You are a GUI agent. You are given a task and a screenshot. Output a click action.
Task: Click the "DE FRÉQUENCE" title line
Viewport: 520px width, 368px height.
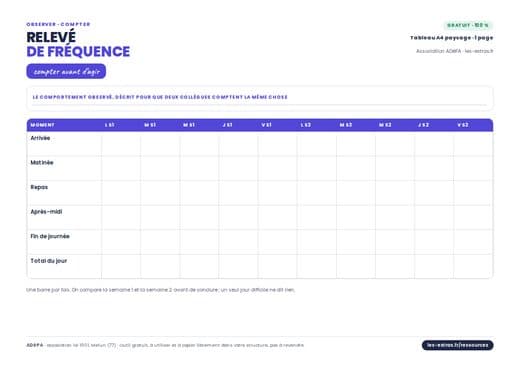78,52
